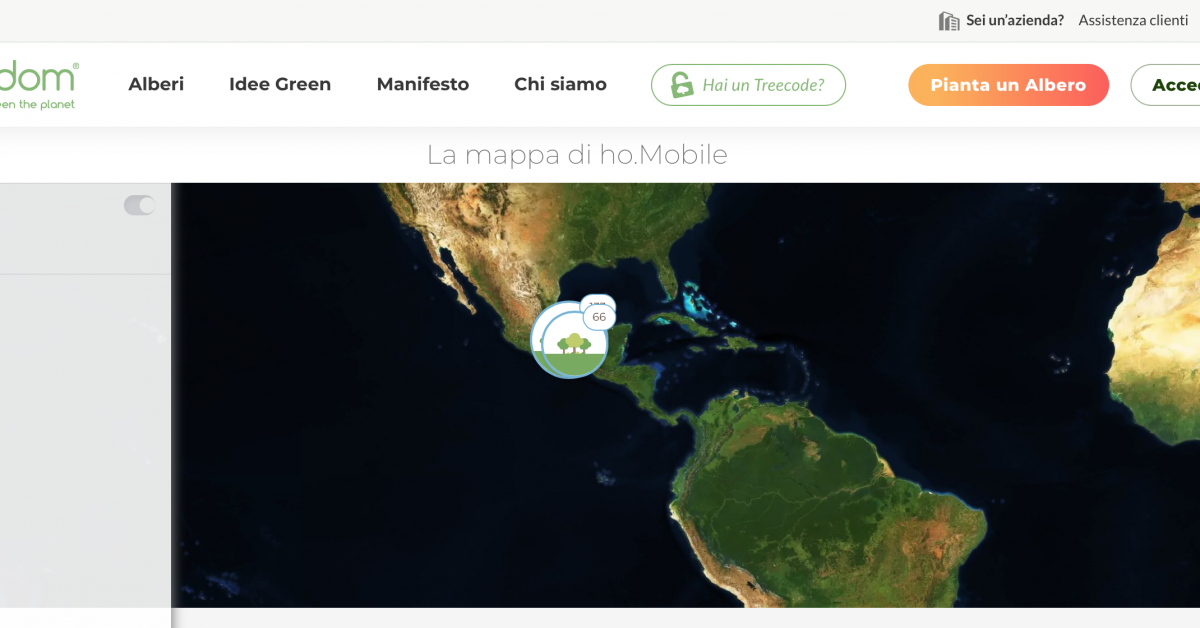Click the Treedom logo in the header

coord(38,84)
